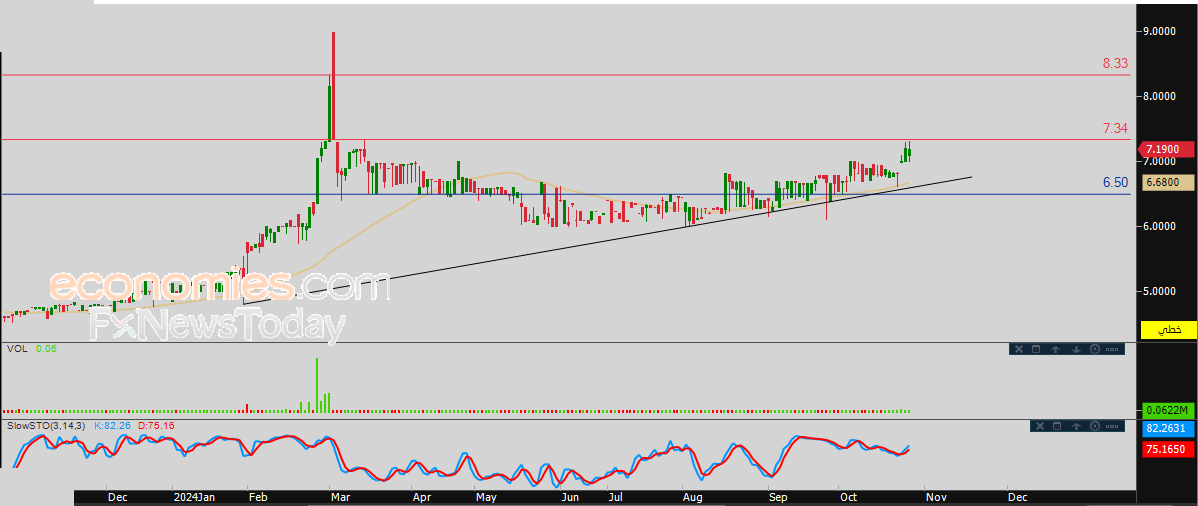Open more options for VOL panel
The height and width of the screenshot is (506, 1198).
1112,349
